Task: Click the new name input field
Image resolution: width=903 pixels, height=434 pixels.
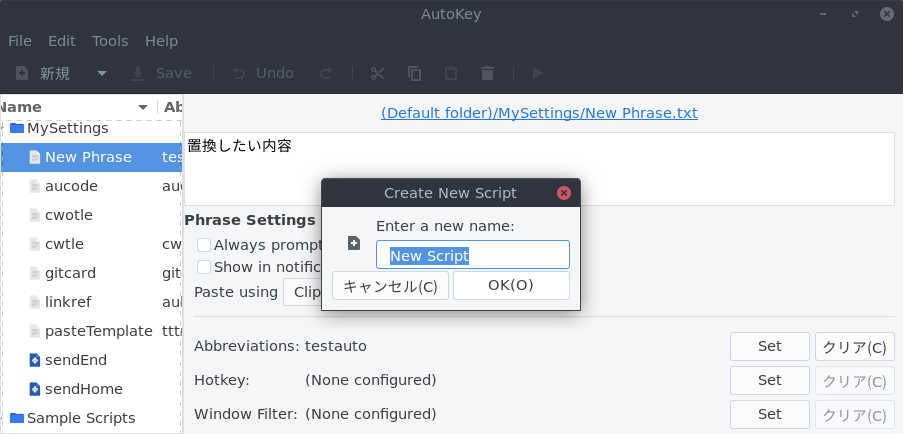Action: click(x=473, y=255)
